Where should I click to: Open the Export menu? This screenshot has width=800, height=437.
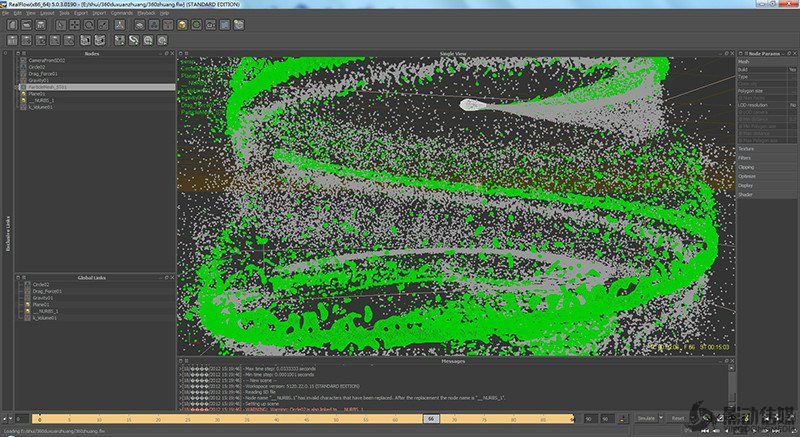83,13
